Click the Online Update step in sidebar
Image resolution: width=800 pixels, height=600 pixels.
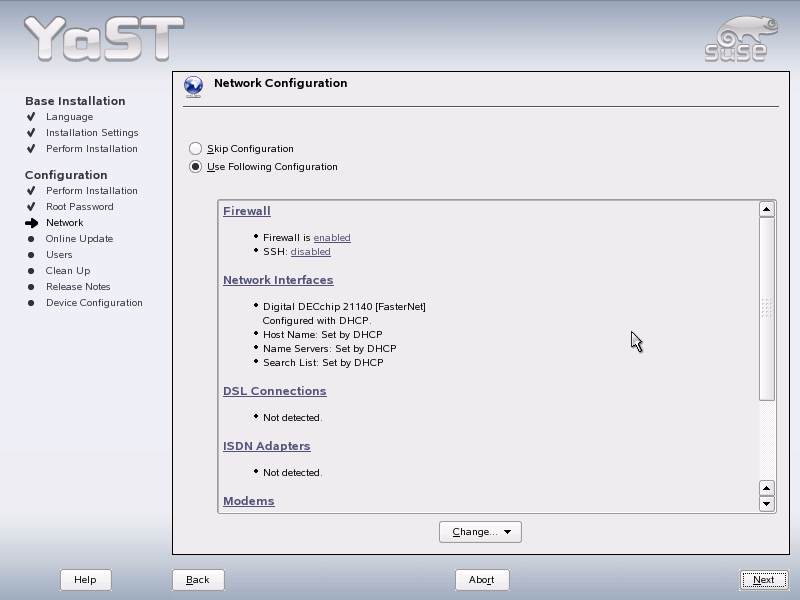pos(80,239)
